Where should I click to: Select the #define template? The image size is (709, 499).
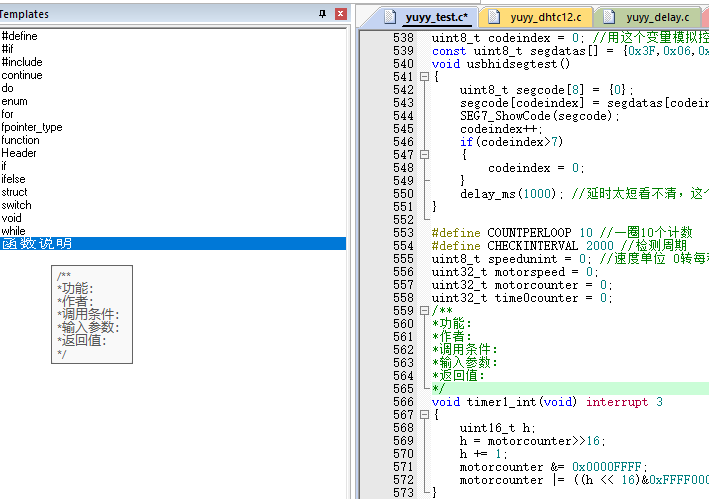173,36
